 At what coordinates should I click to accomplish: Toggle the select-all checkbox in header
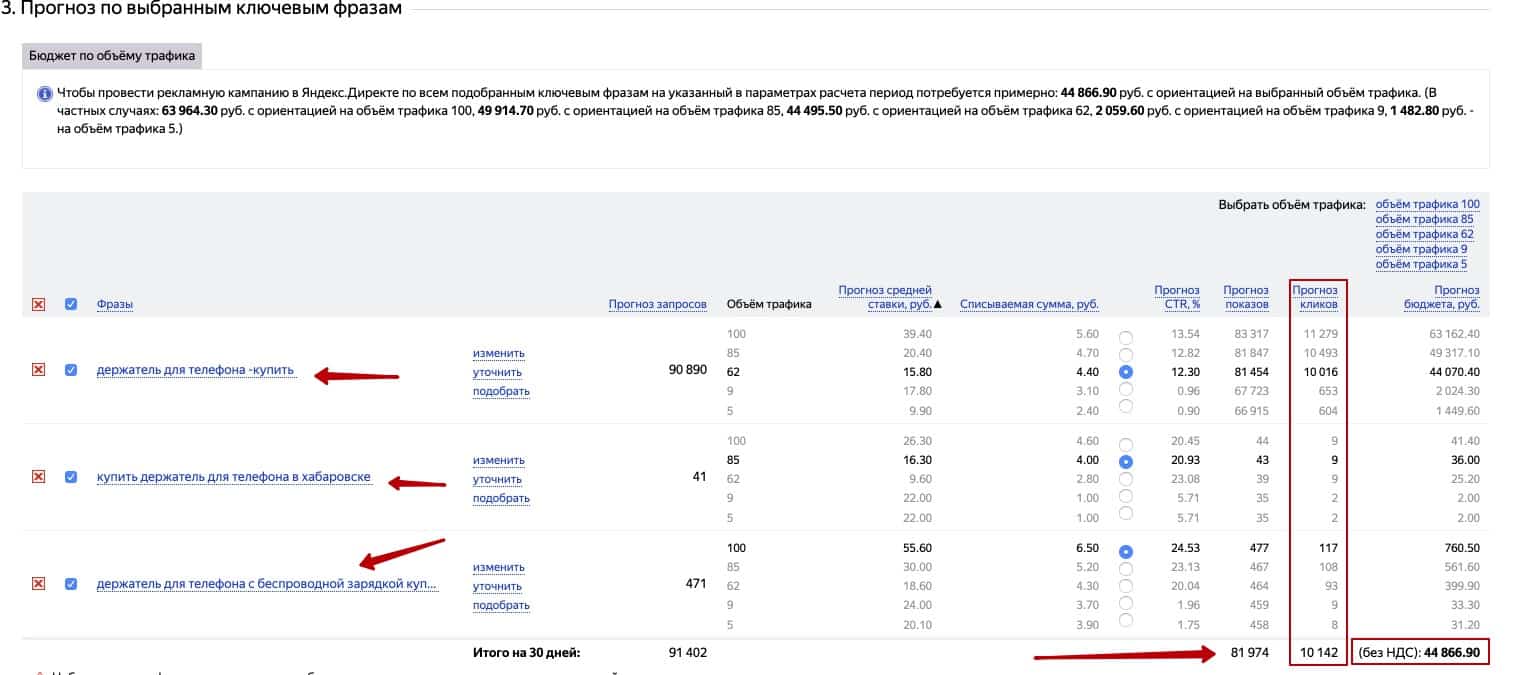tap(71, 304)
